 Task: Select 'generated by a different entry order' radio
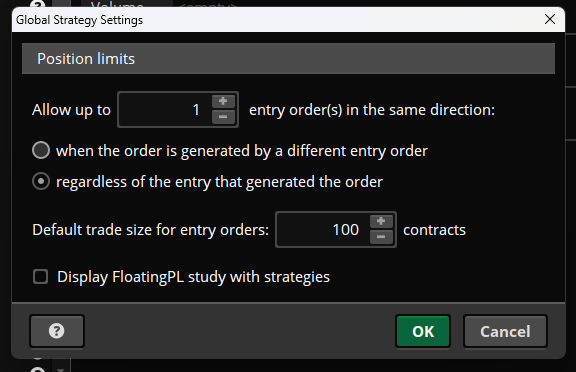(x=41, y=150)
